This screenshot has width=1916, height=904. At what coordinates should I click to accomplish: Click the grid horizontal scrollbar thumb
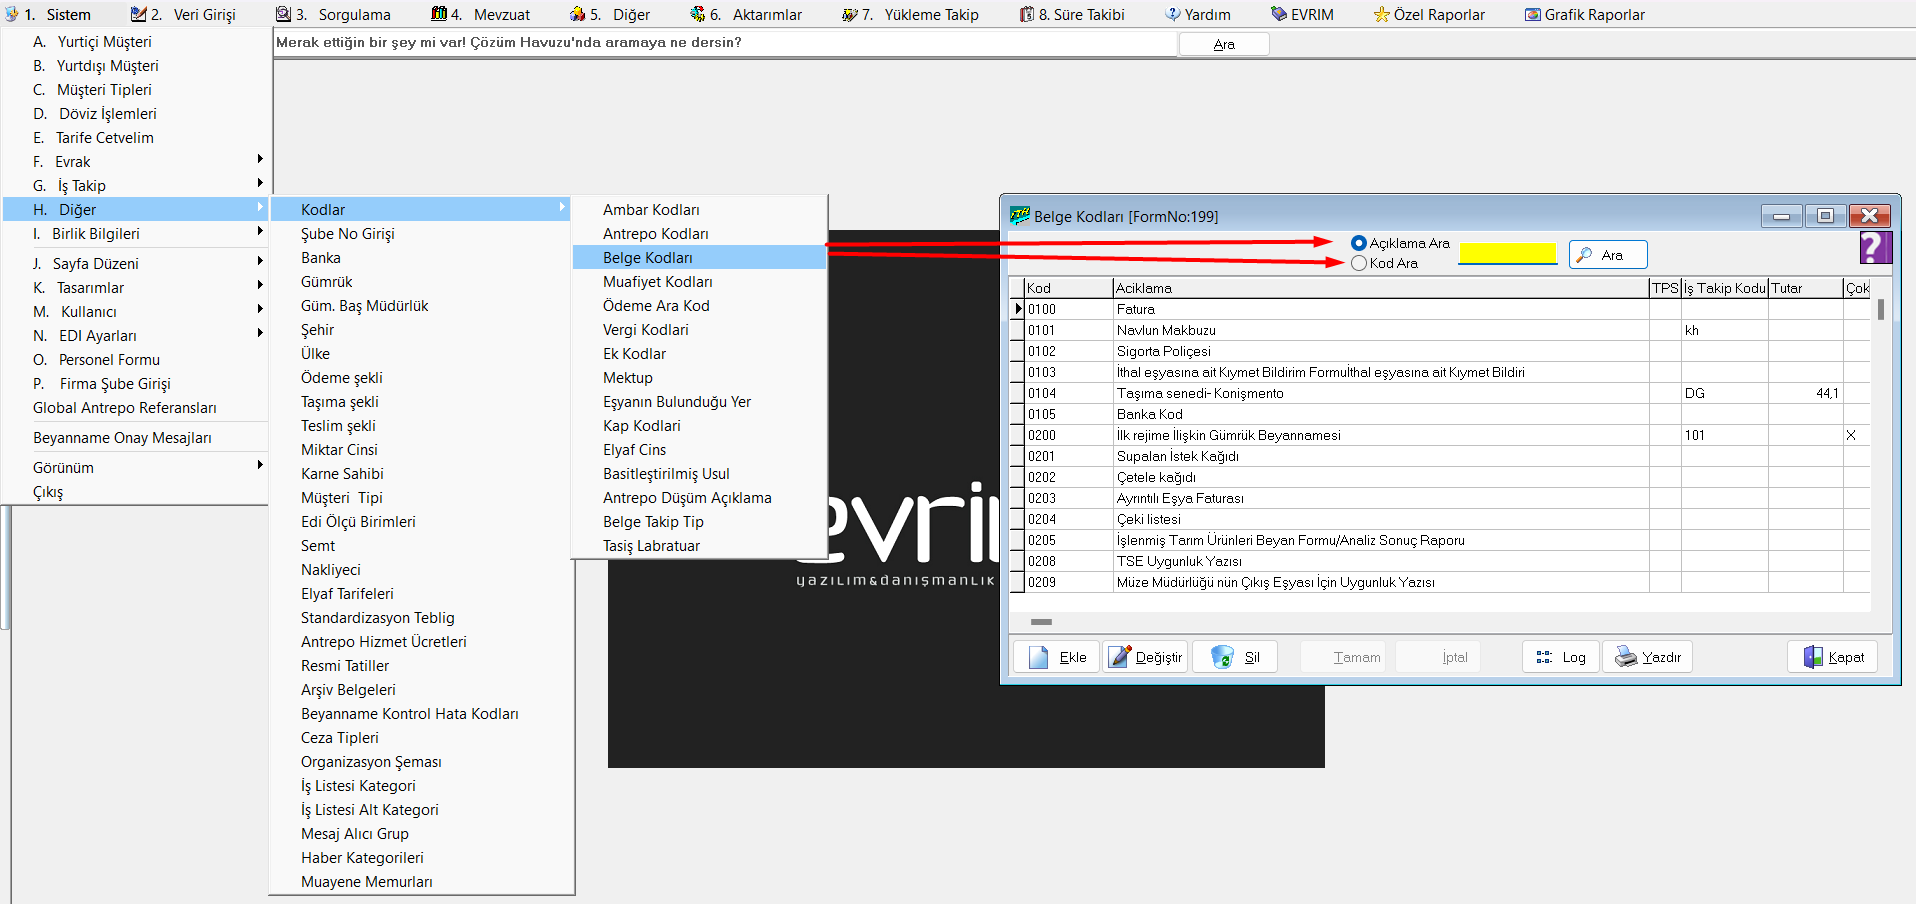coord(1041,622)
